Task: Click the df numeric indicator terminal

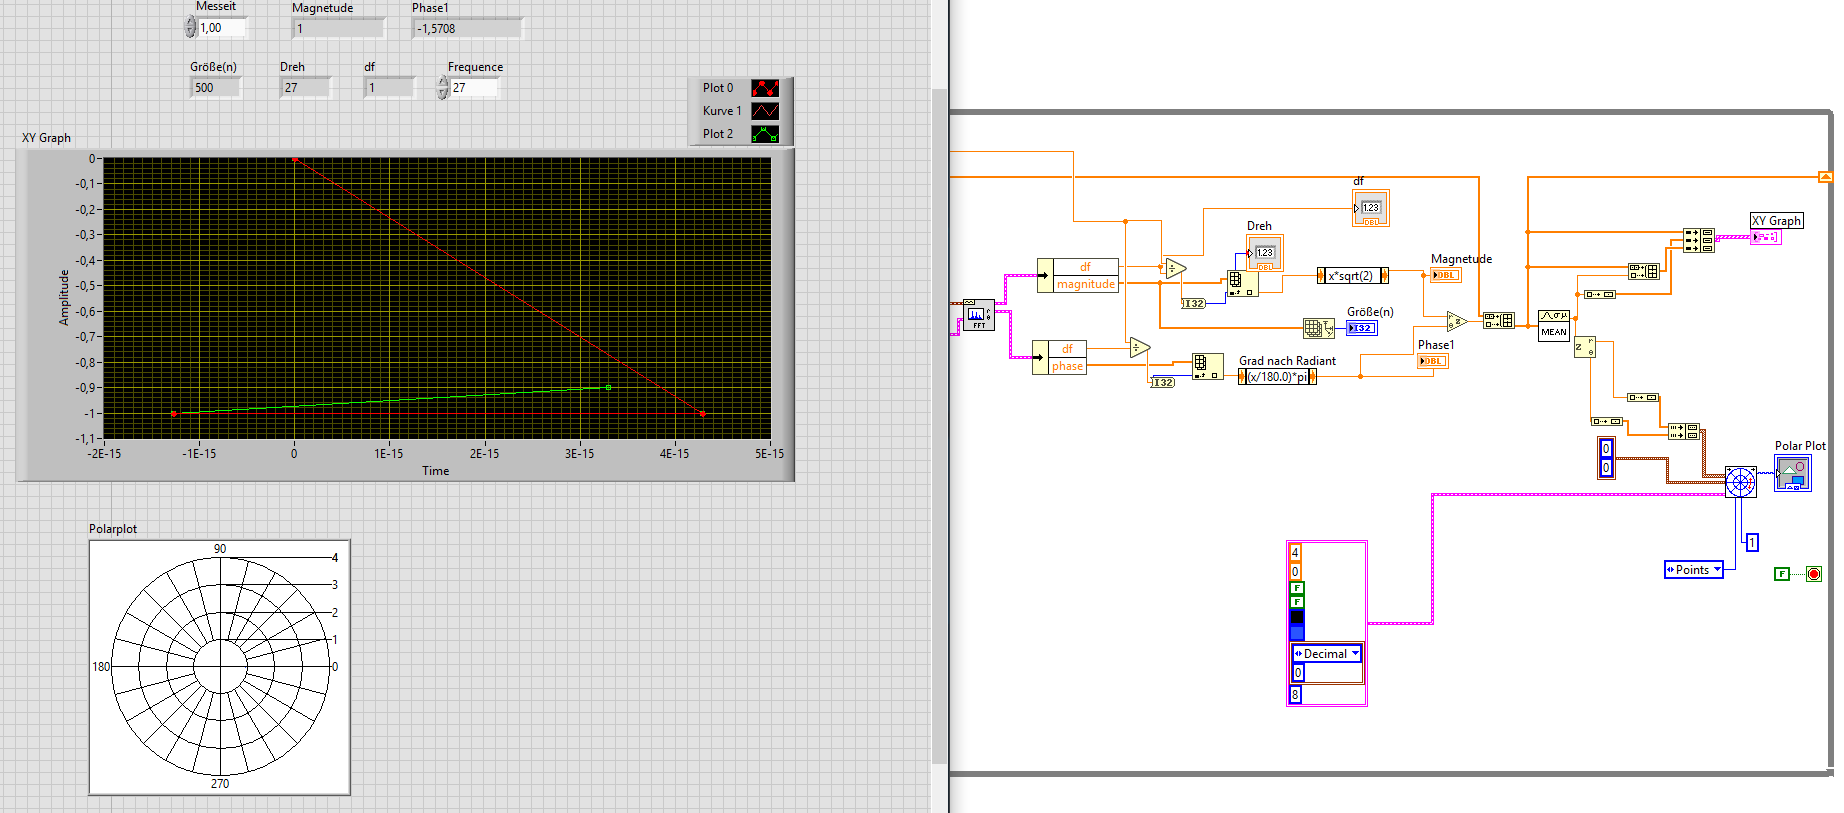Action: coord(1370,209)
